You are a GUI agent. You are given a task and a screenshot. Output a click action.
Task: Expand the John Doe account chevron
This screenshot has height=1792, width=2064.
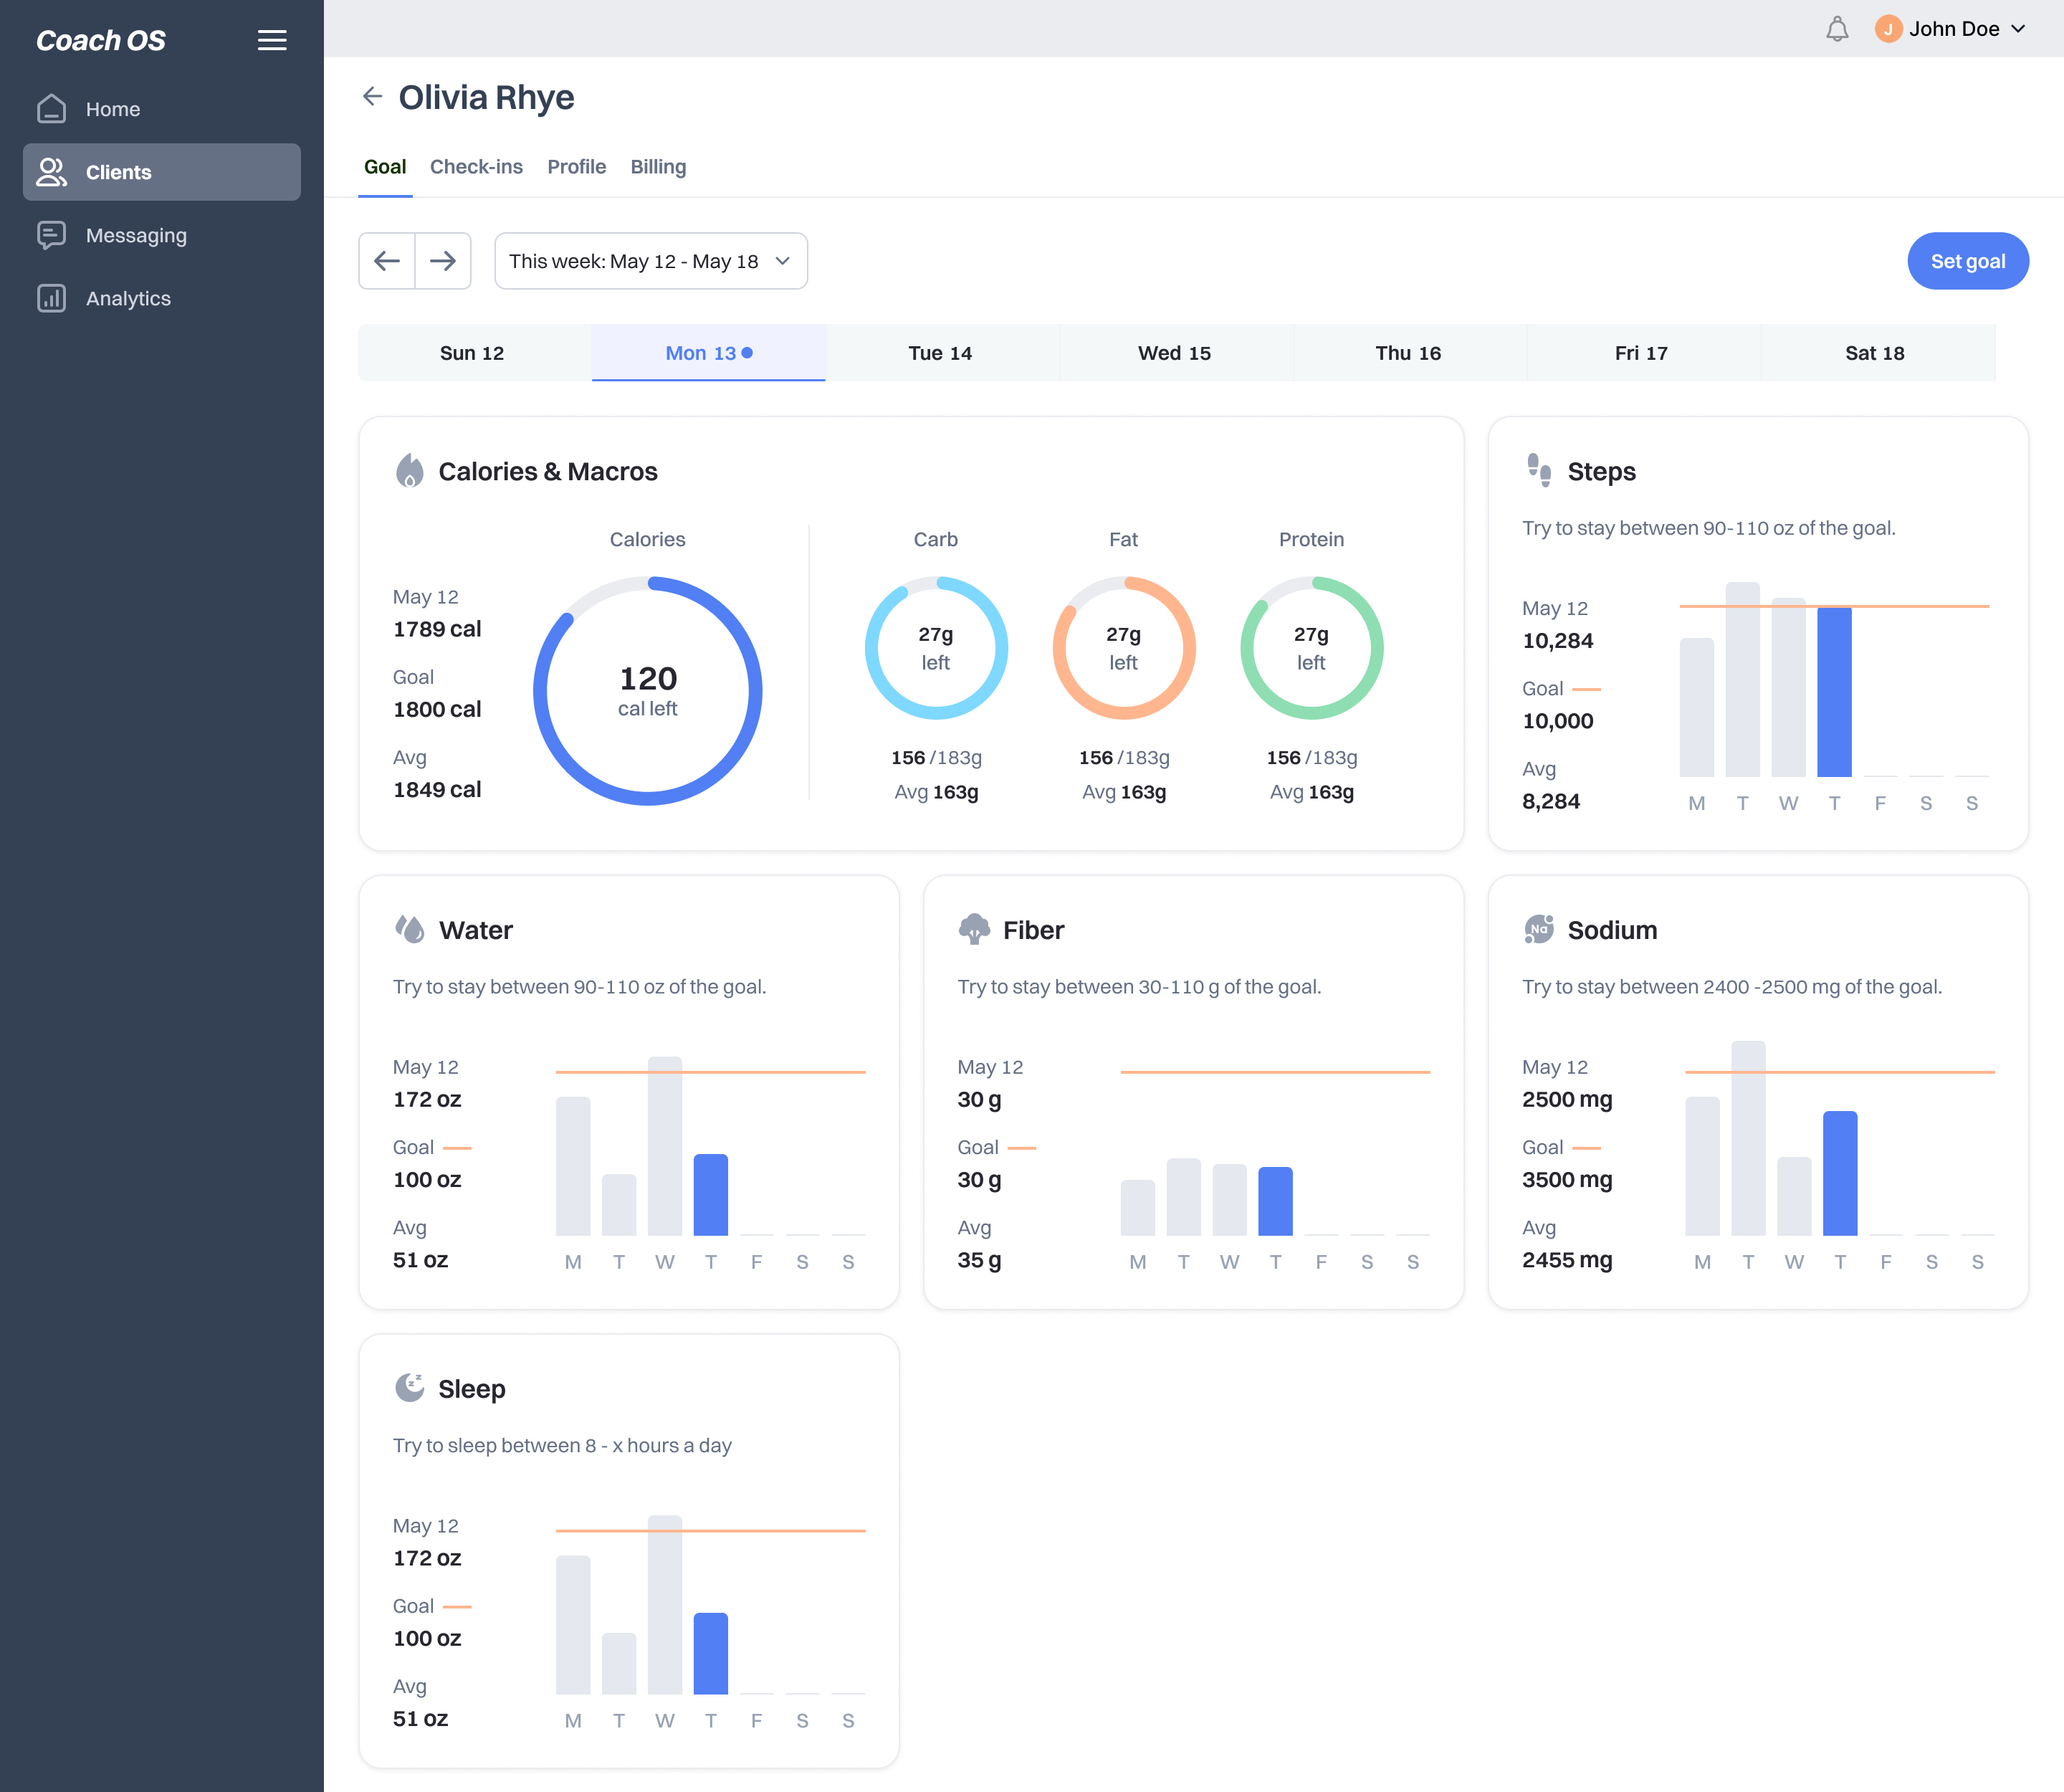click(2018, 29)
